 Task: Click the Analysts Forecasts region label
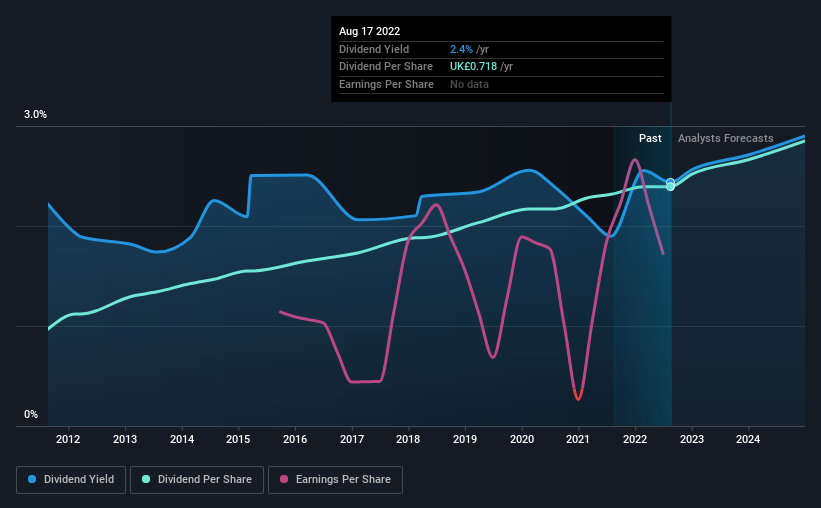726,138
